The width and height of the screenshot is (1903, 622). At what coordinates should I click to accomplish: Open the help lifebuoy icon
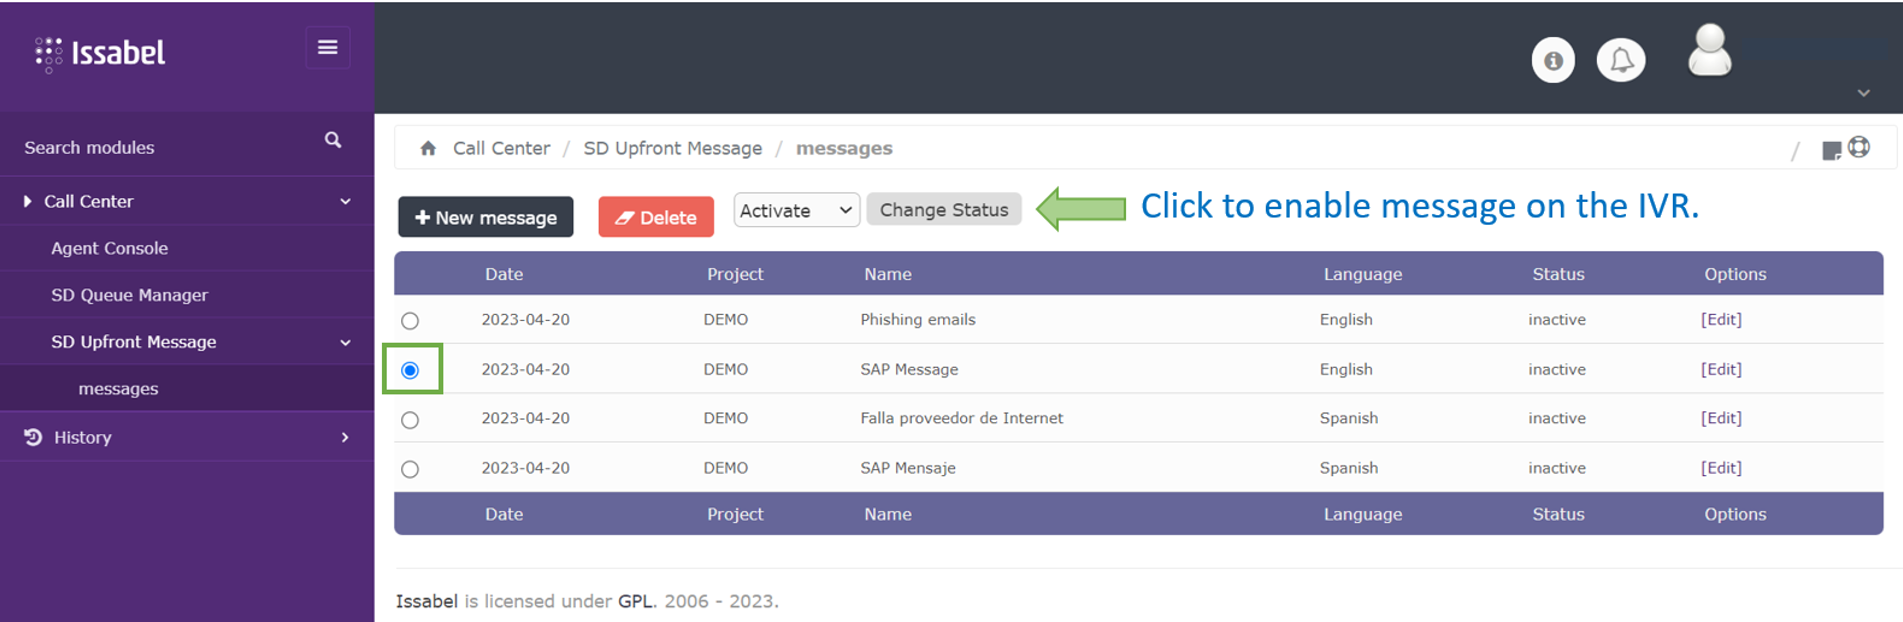click(x=1859, y=147)
